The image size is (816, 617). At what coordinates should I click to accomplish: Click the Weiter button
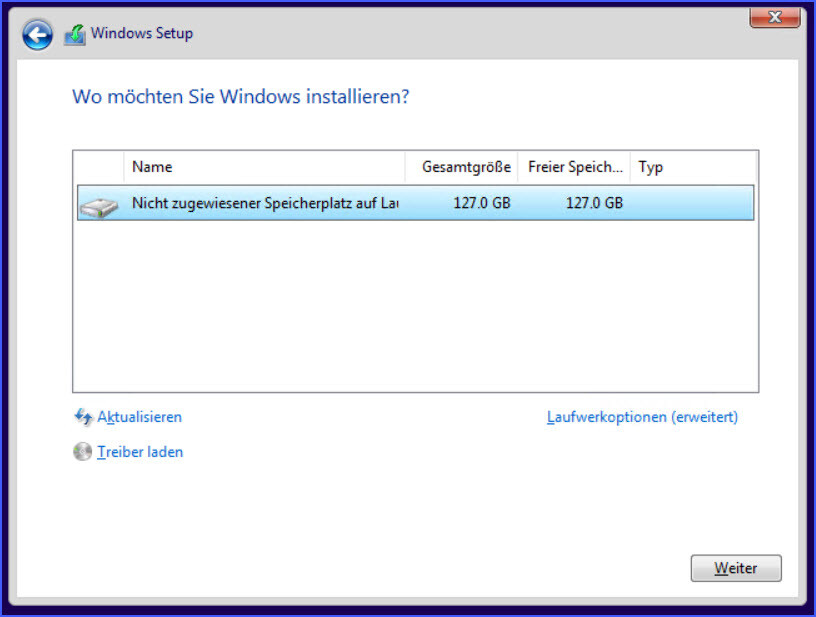(x=736, y=568)
